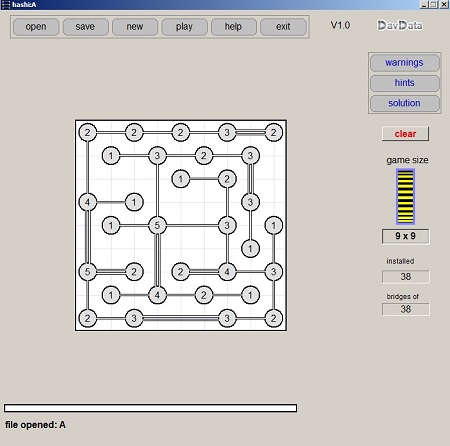Open a puzzle file with the open button
Image resolution: width=450 pixels, height=446 pixels.
[x=36, y=27]
